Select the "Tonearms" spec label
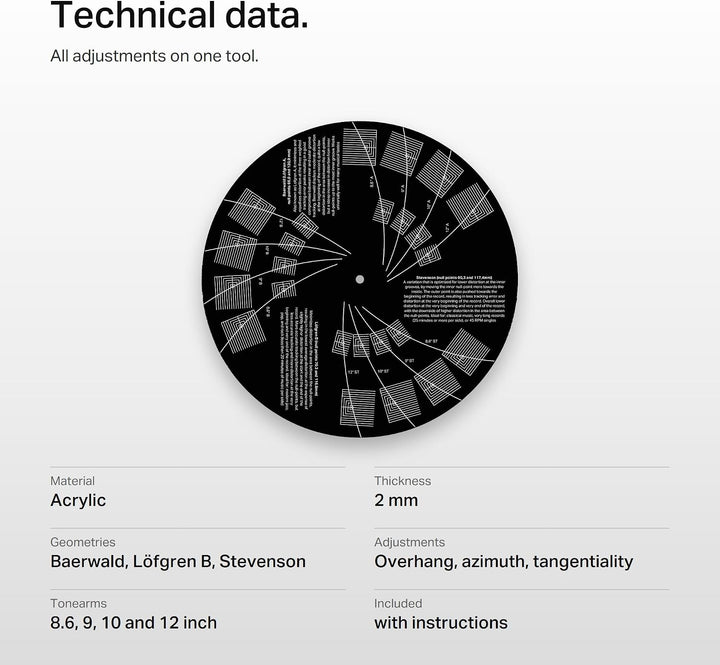 click(79, 603)
